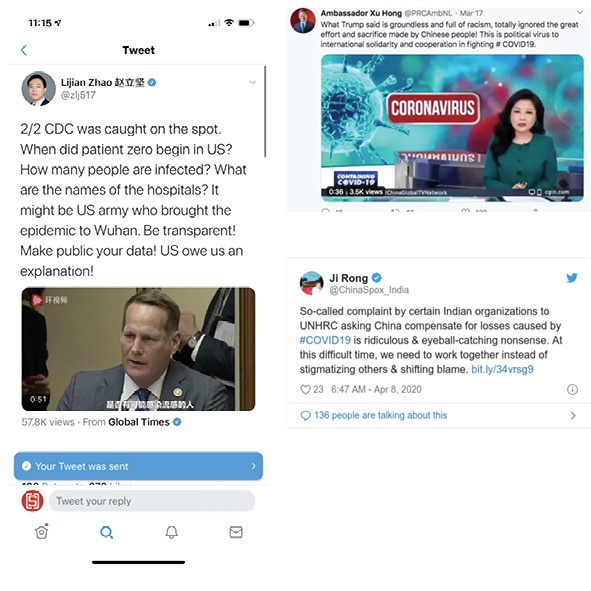591x591 pixels.
Task: Click Lijian Zhao's profile avatar
Action: (x=38, y=89)
